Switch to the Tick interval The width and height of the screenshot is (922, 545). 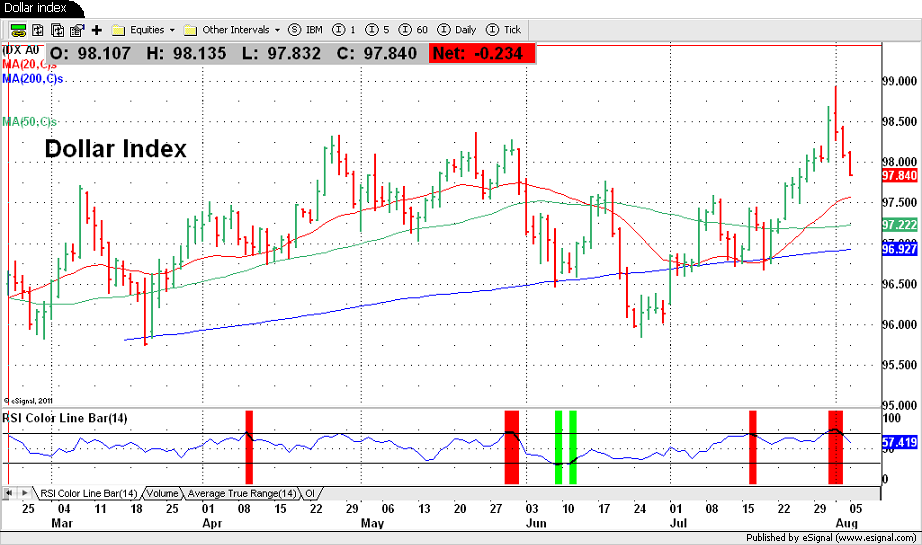504,30
